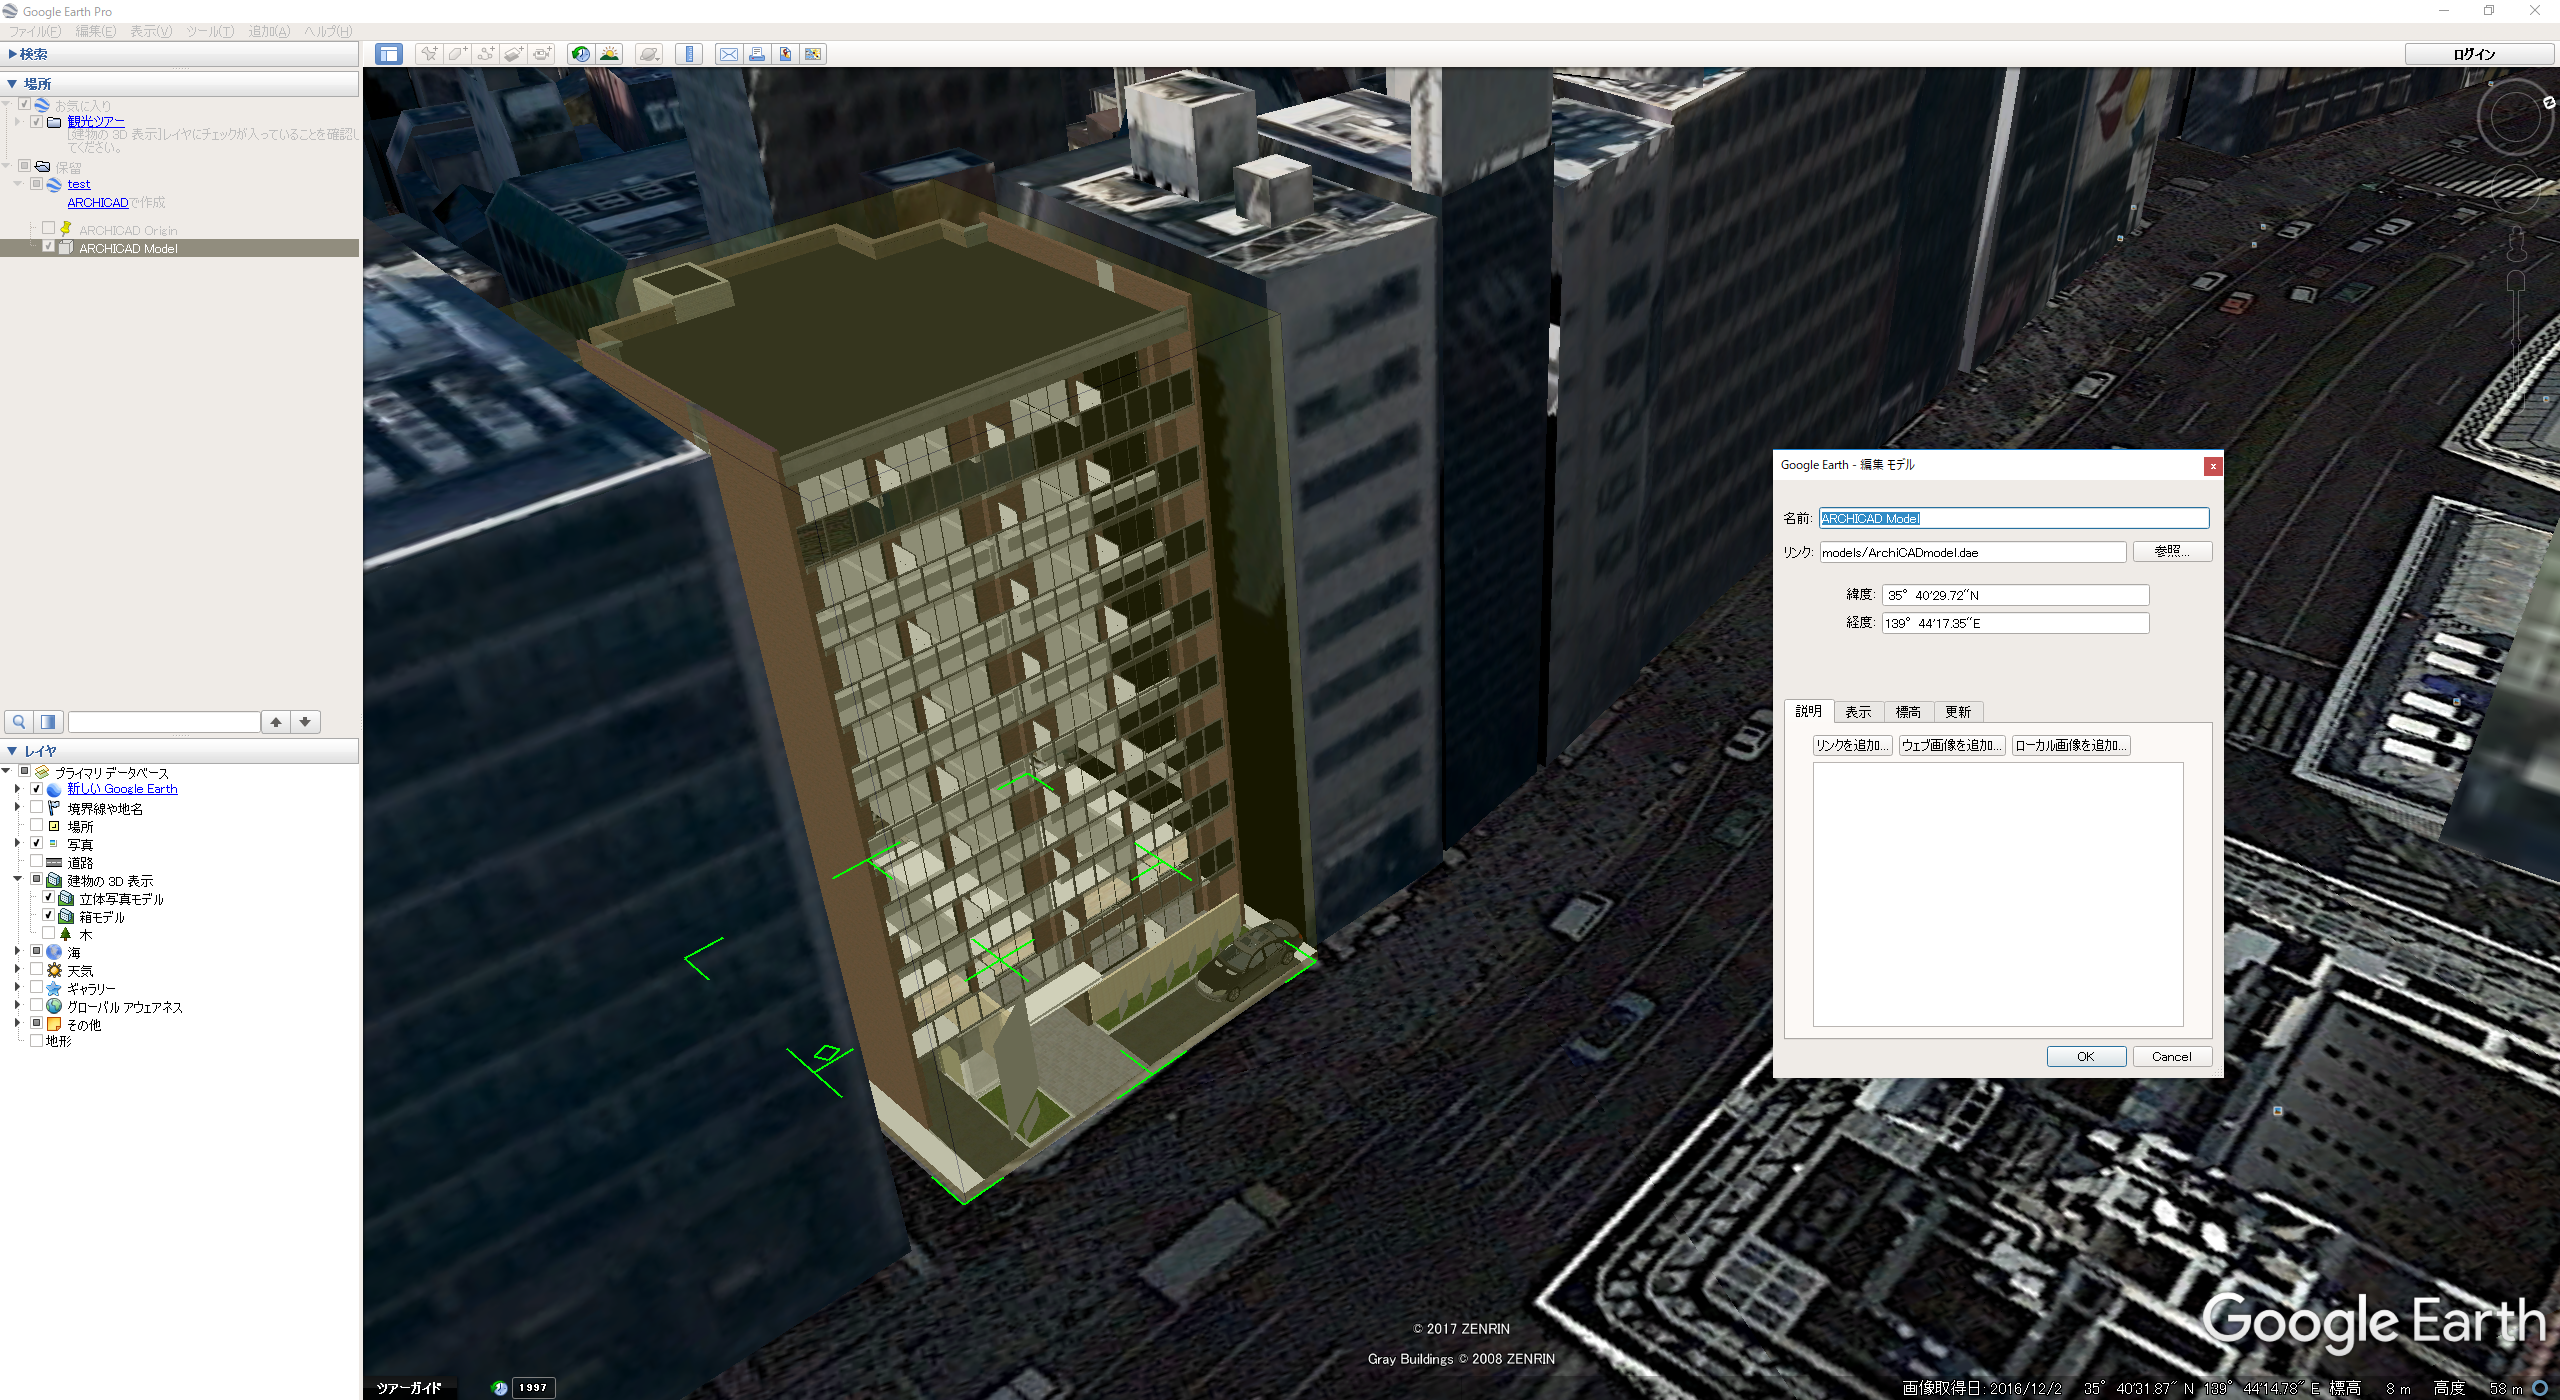This screenshot has height=1400, width=2560.
Task: Click the リンク model path field
Action: [x=1973, y=552]
